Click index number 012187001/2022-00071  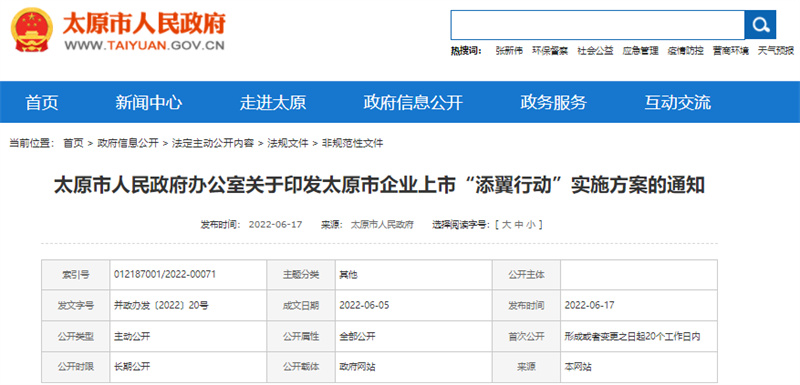click(x=165, y=274)
